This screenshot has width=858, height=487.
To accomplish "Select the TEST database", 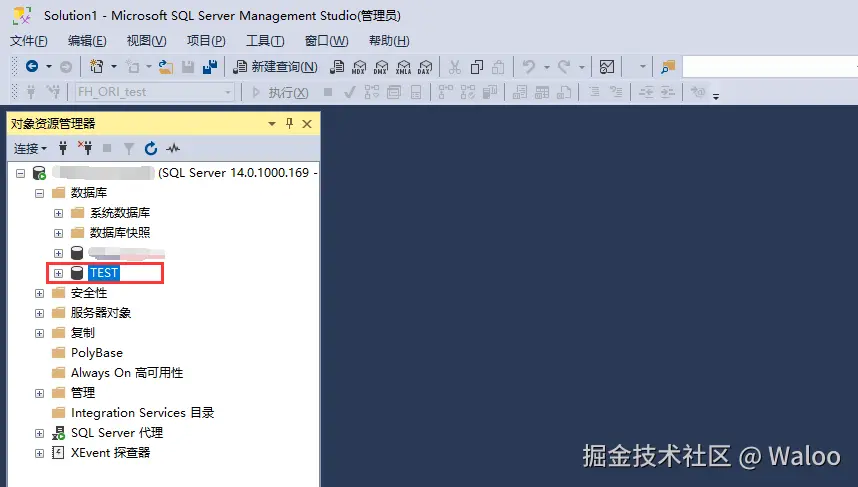I will pyautogui.click(x=104, y=273).
